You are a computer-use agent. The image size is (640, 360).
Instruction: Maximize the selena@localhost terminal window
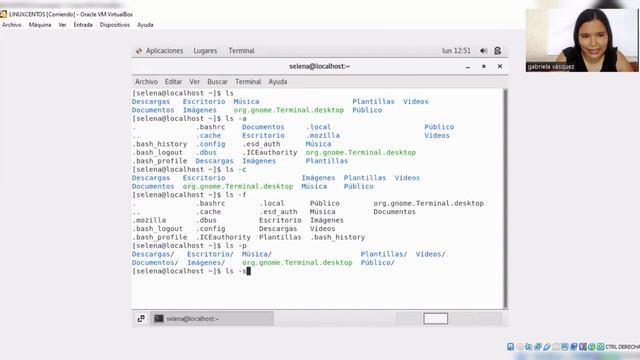tap(484, 66)
